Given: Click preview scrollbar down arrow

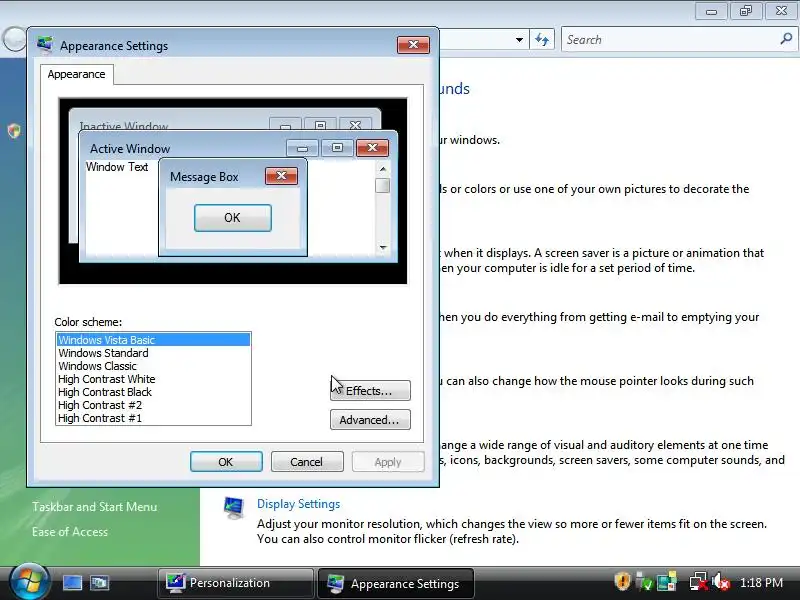Looking at the screenshot, I should point(383,247).
